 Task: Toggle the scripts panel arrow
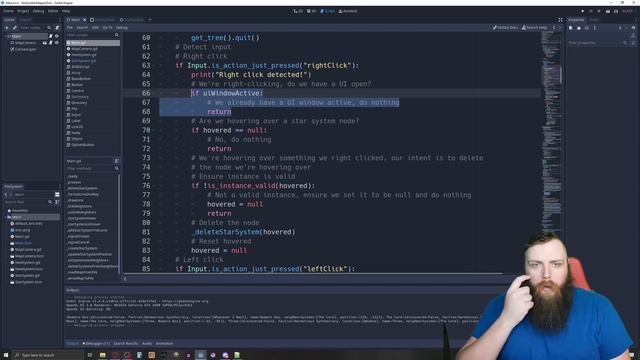coord(125,279)
